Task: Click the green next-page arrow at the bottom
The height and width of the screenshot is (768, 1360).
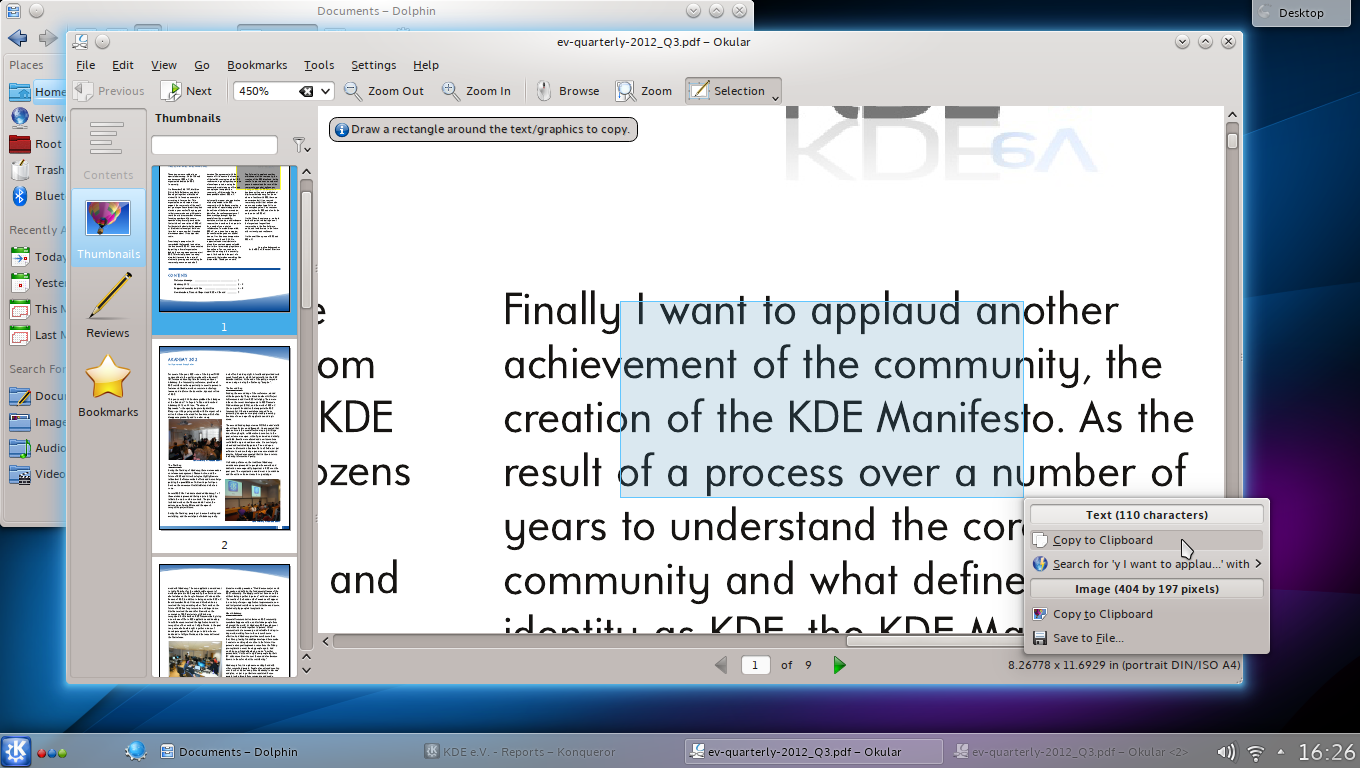Action: tap(840, 665)
